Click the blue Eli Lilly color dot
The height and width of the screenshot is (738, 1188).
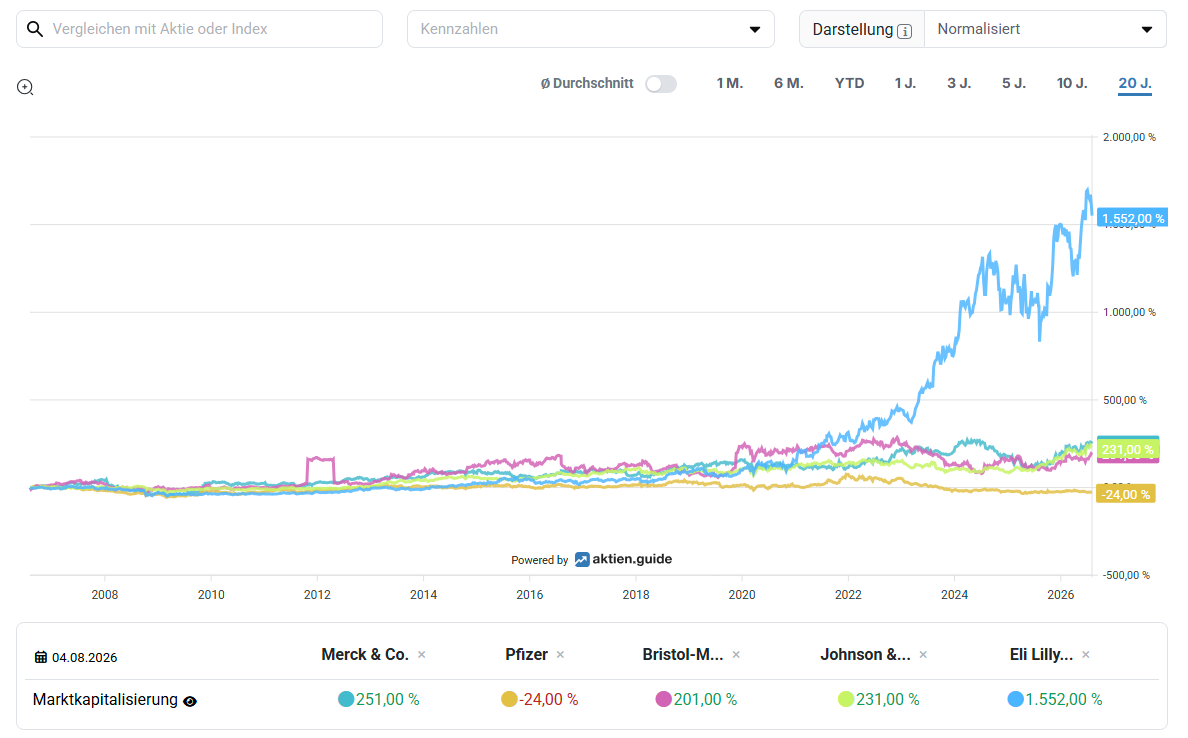tap(1015, 699)
